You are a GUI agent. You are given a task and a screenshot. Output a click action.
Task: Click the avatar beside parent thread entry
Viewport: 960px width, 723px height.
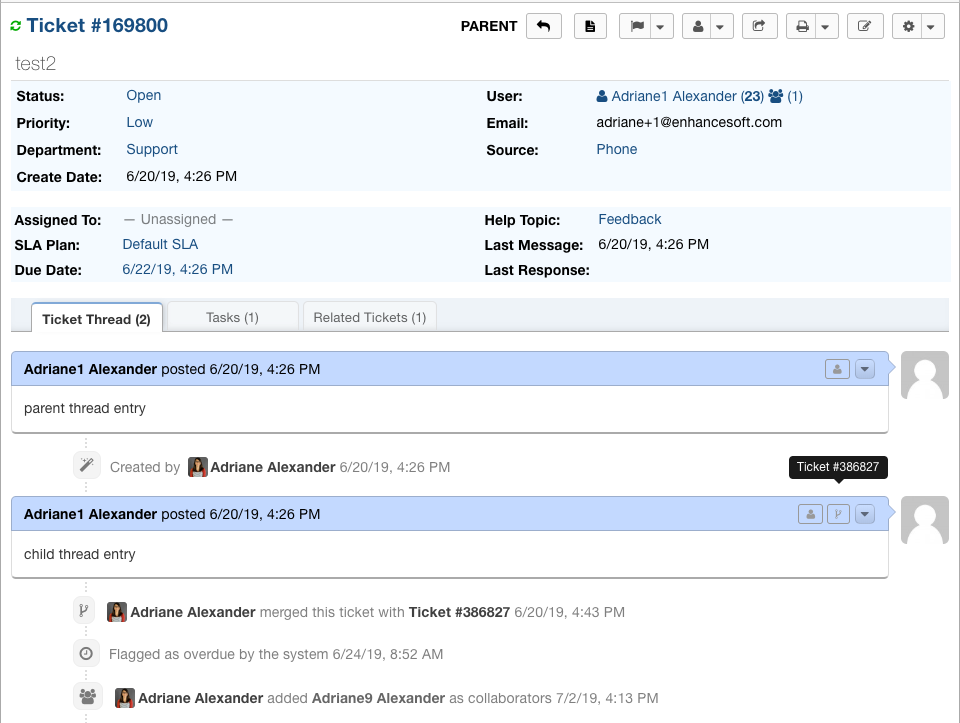pos(925,375)
